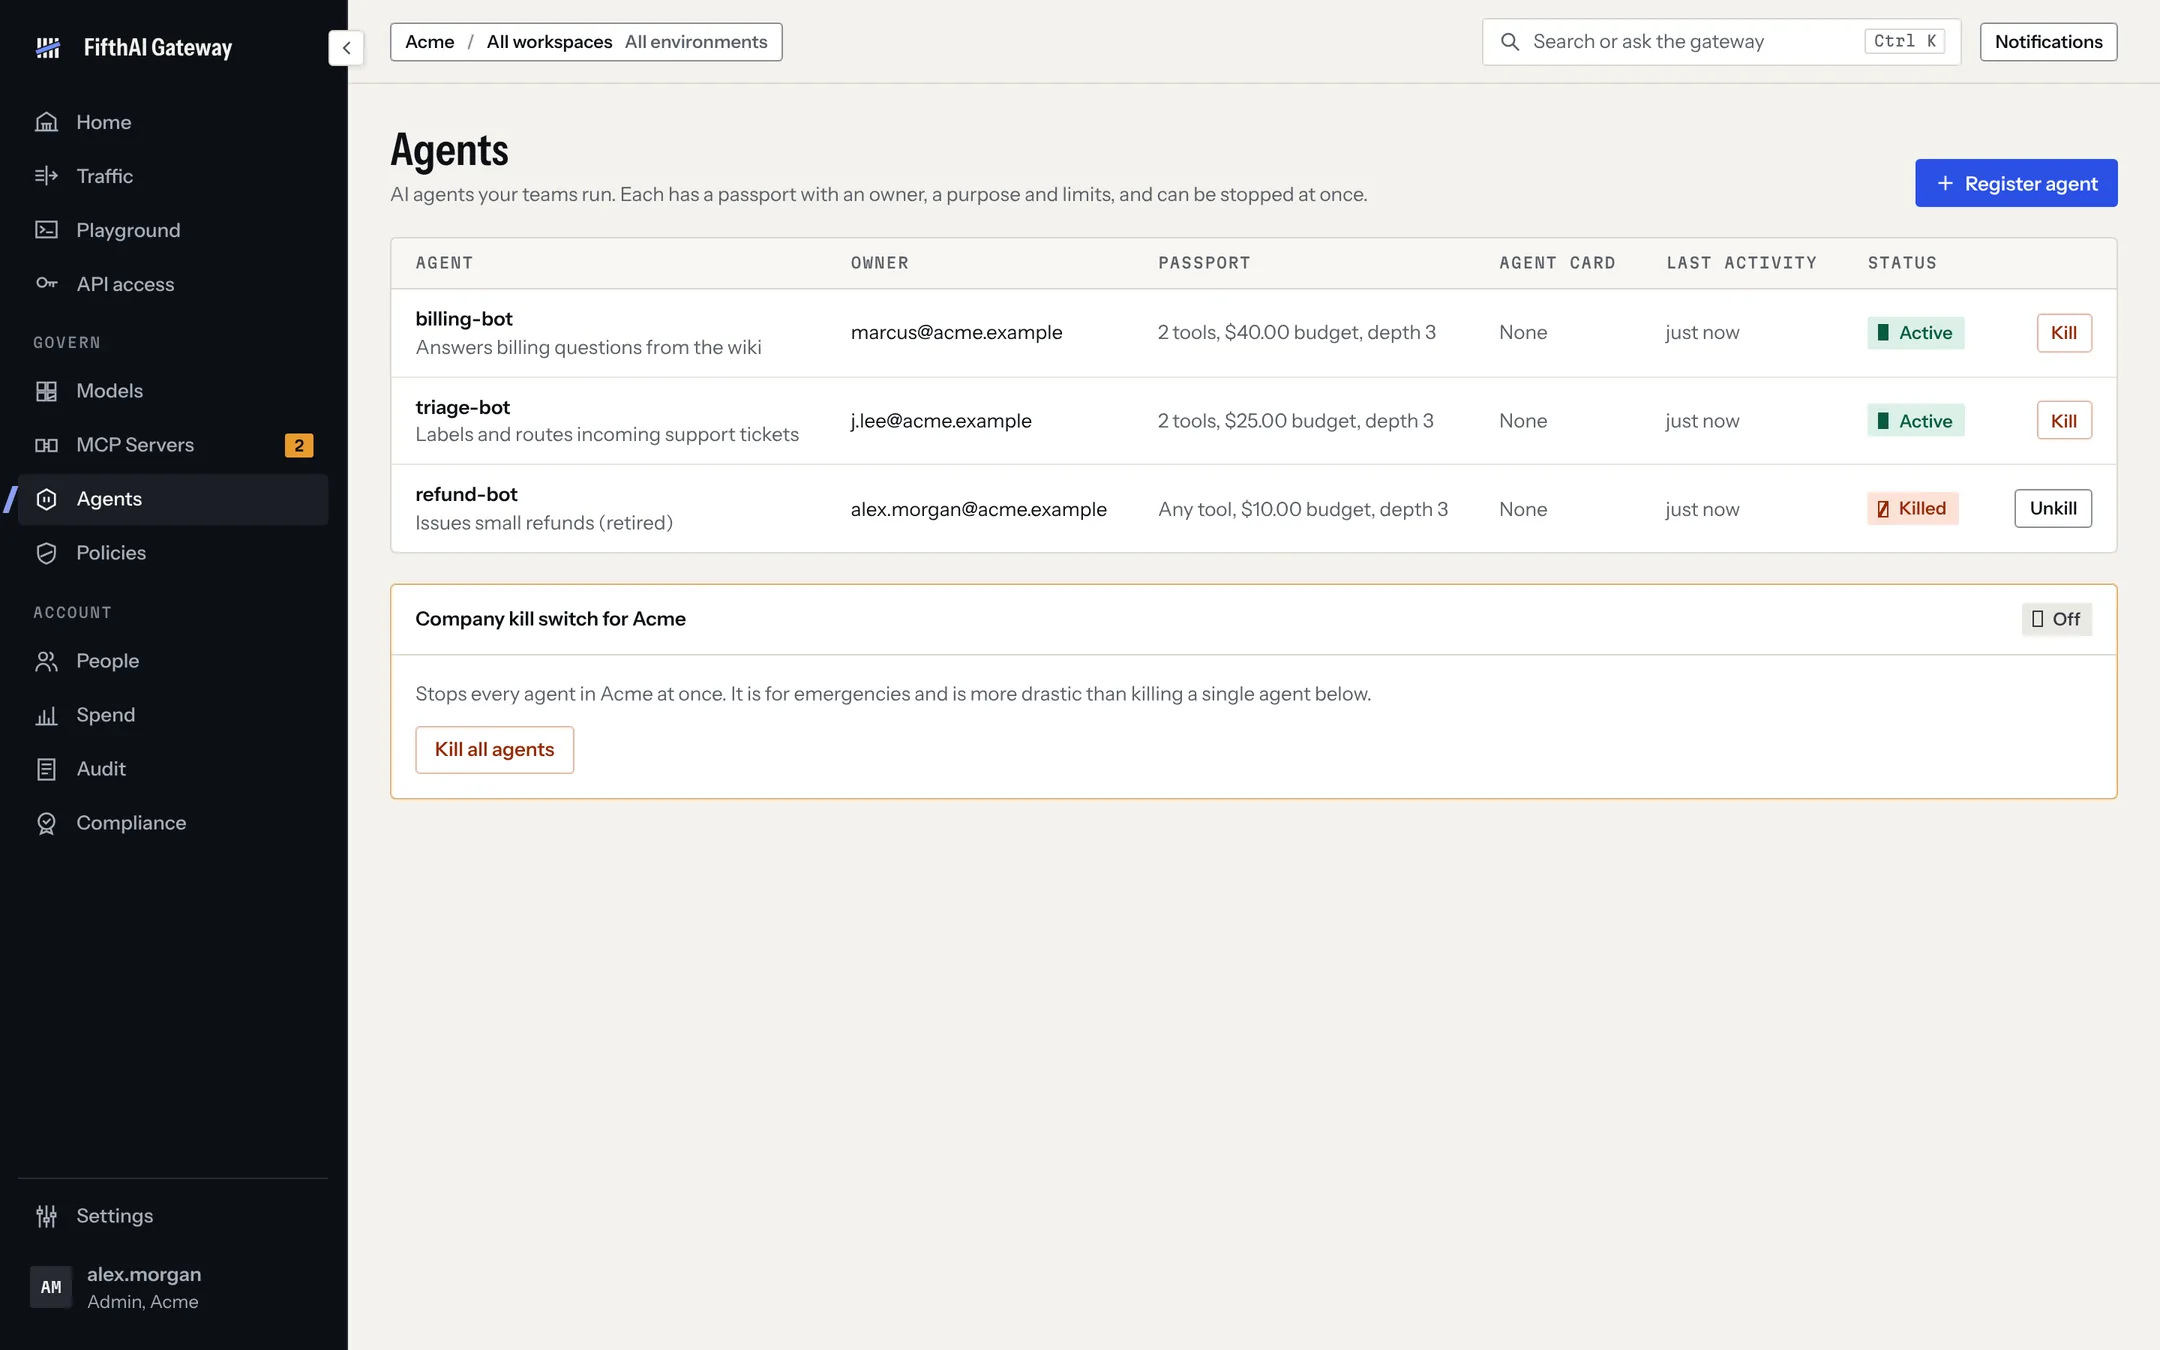
Task: Click owner marcus@acme.example
Action: tap(957, 332)
